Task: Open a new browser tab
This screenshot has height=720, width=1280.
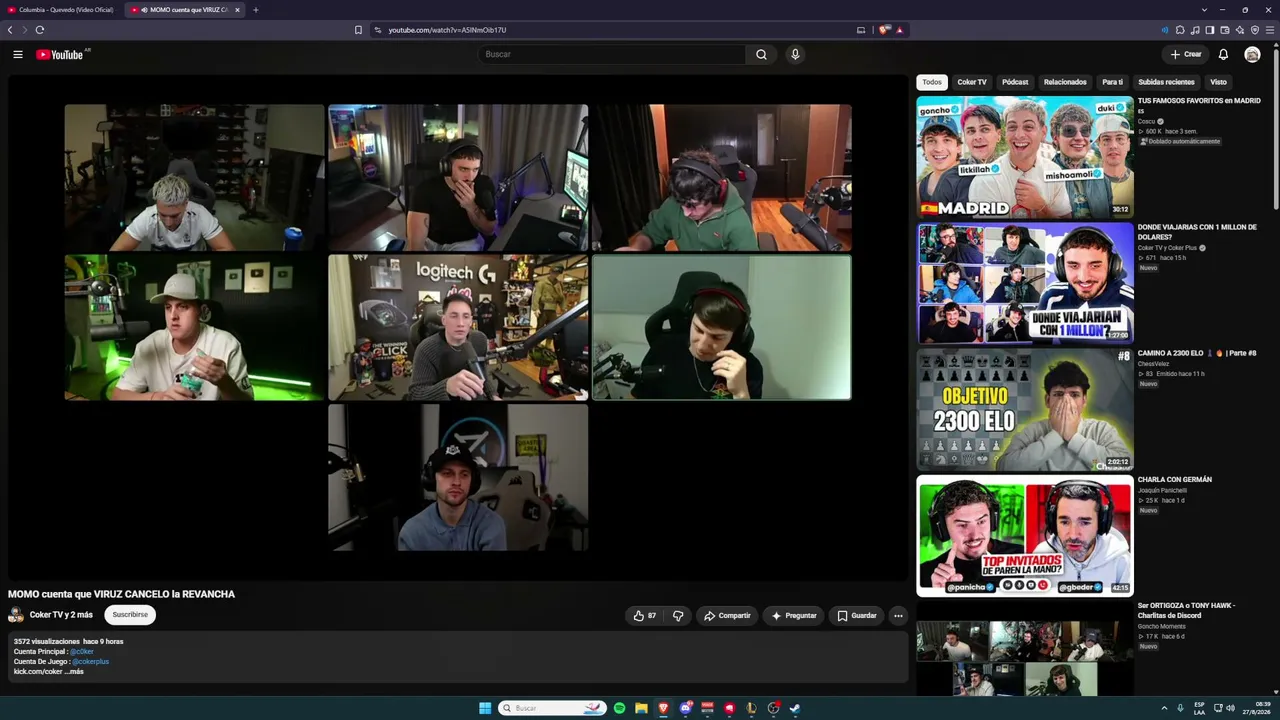Action: 255,10
